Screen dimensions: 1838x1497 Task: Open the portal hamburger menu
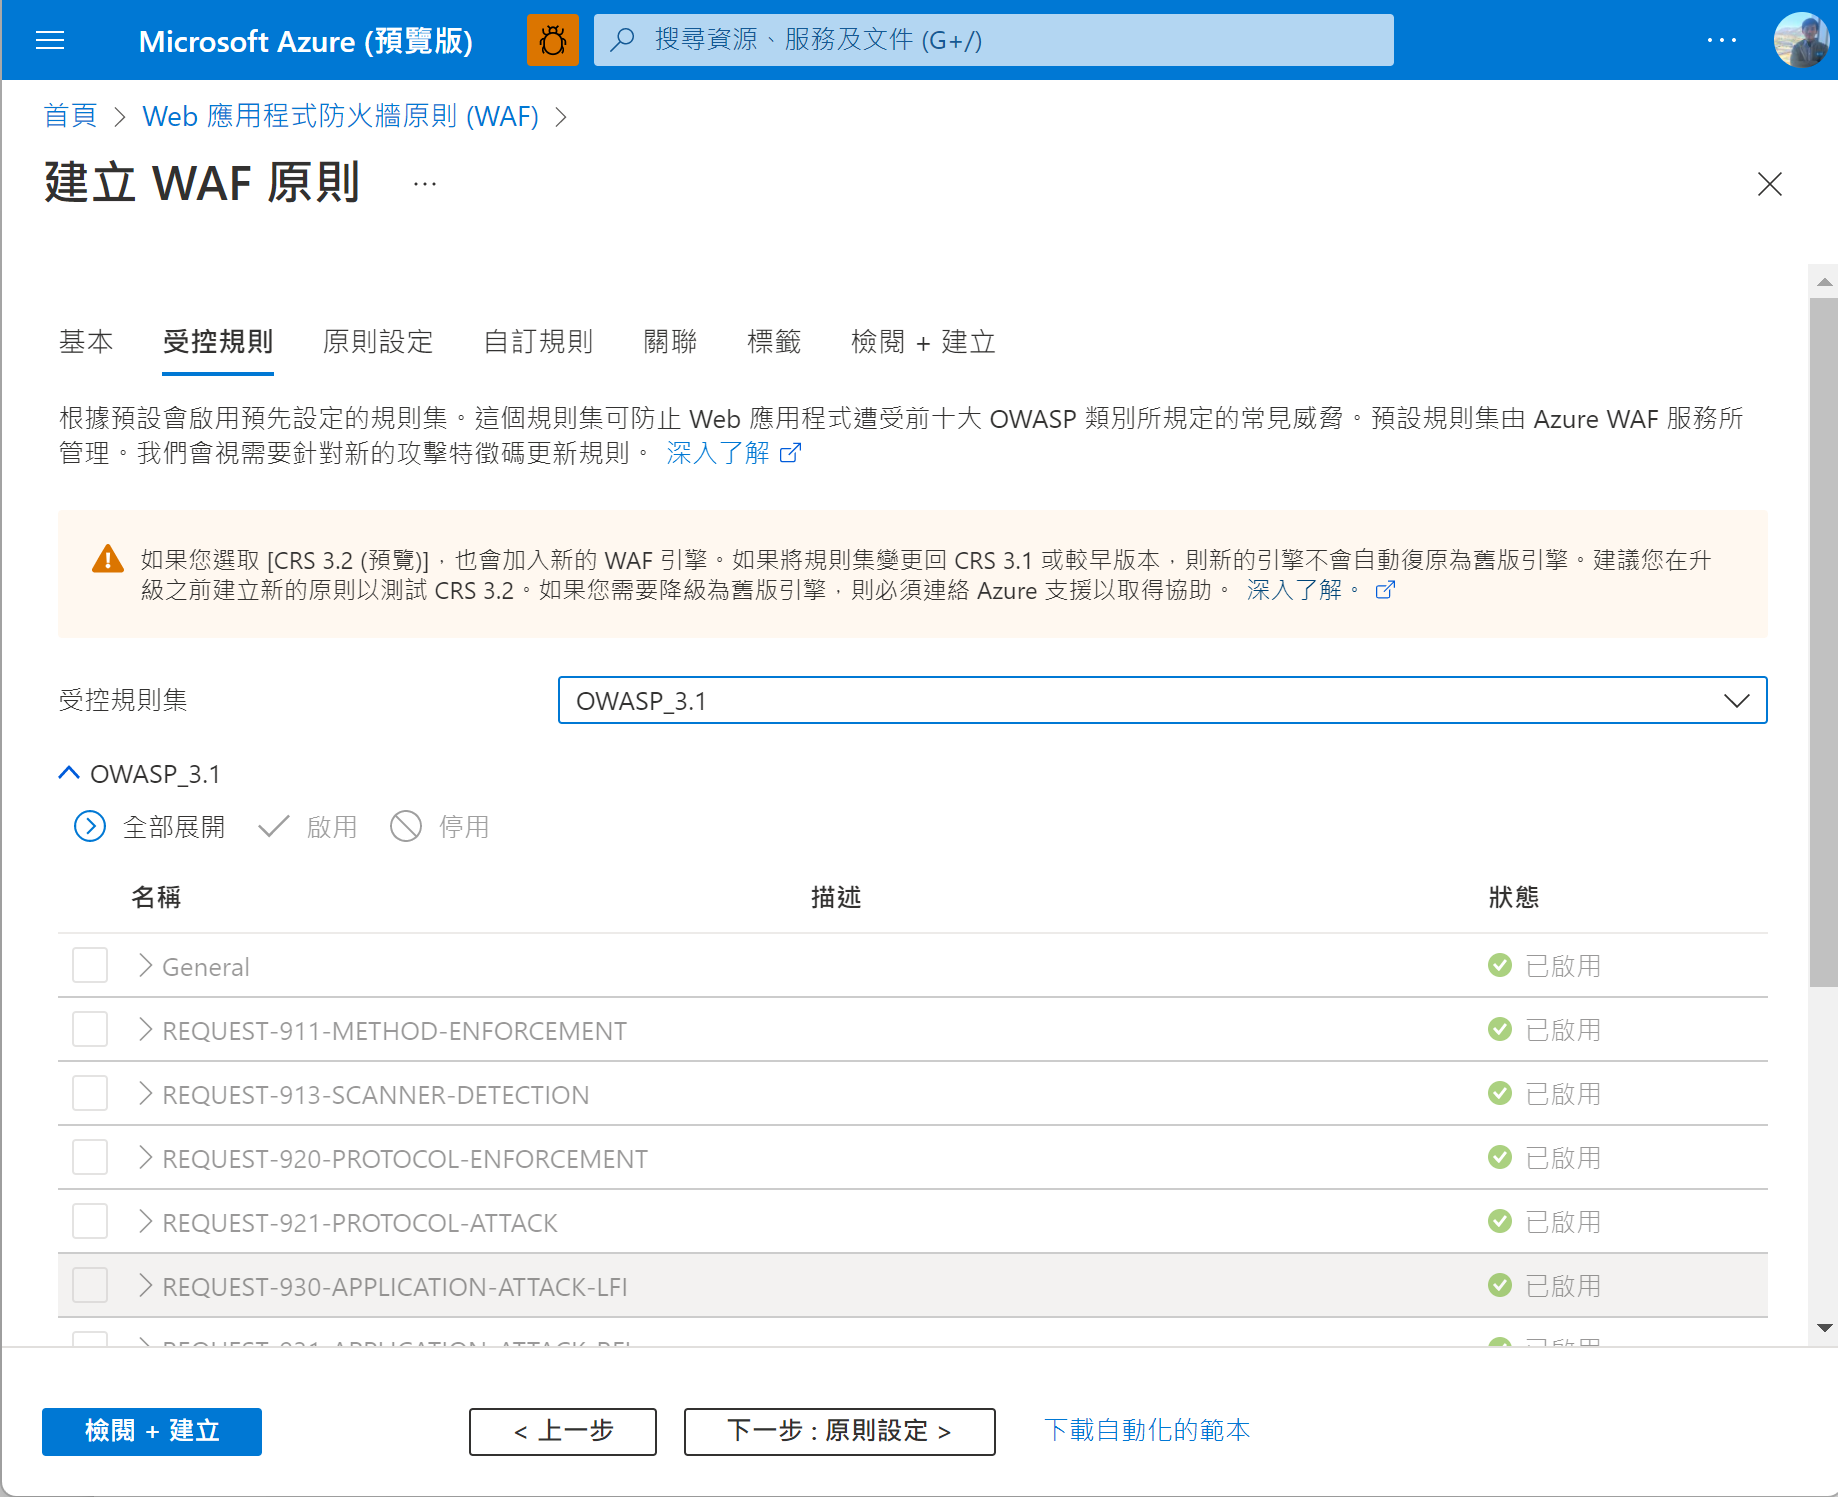(49, 40)
